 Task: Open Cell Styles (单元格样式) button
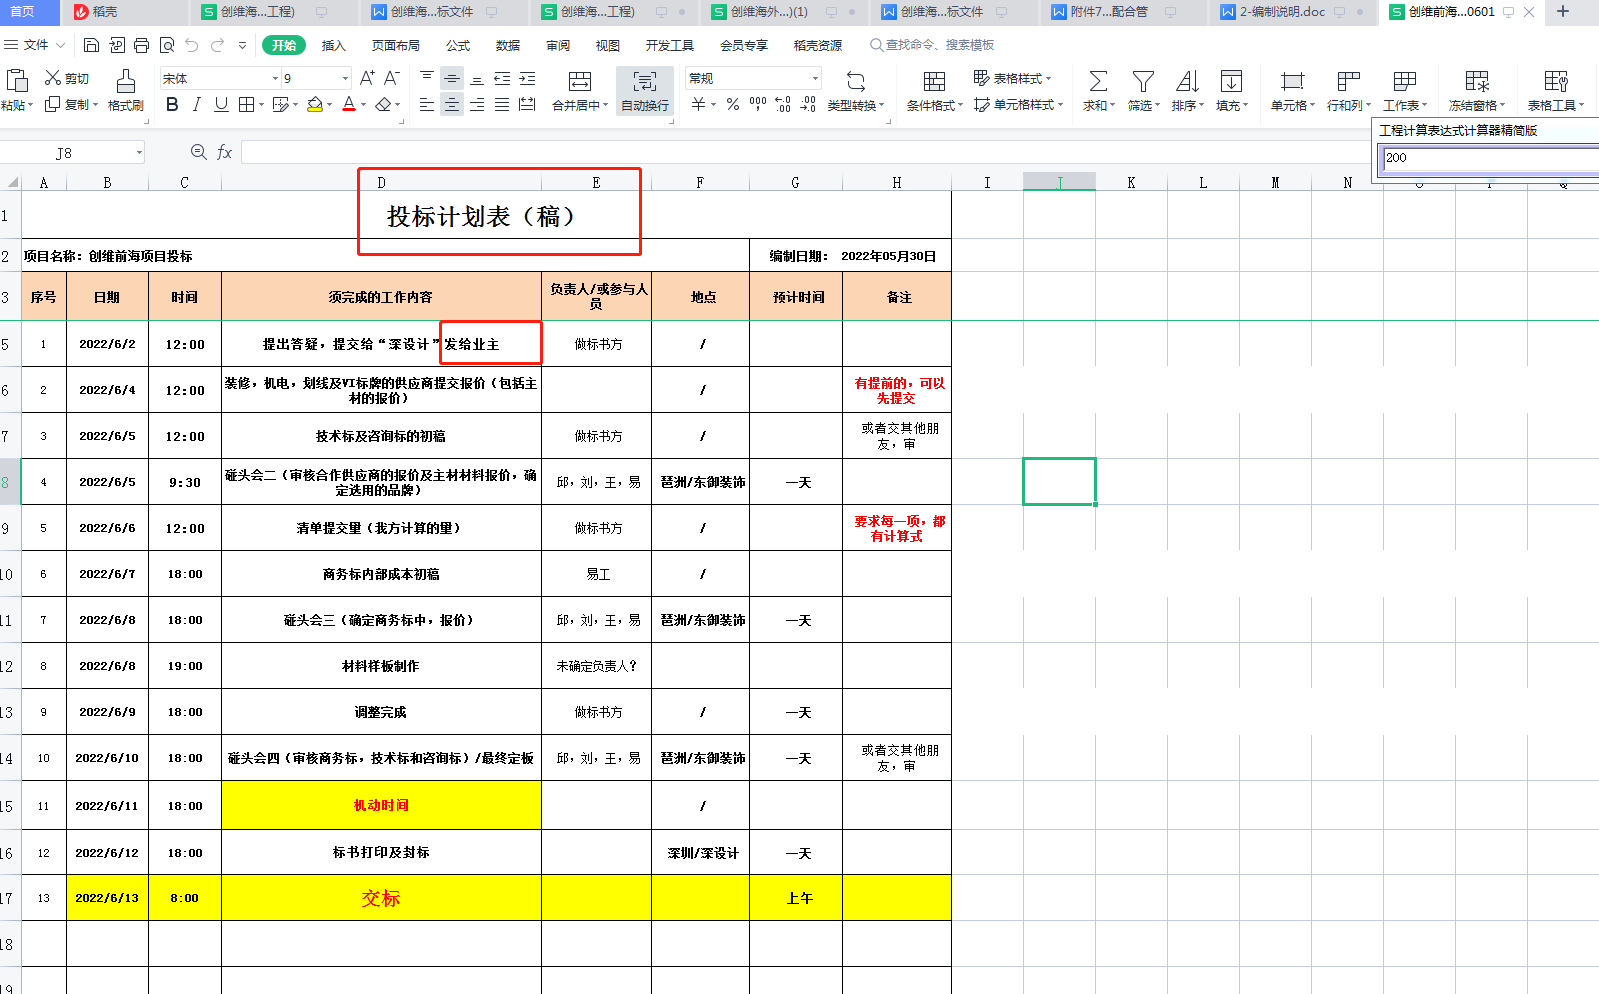pyautogui.click(x=1018, y=104)
